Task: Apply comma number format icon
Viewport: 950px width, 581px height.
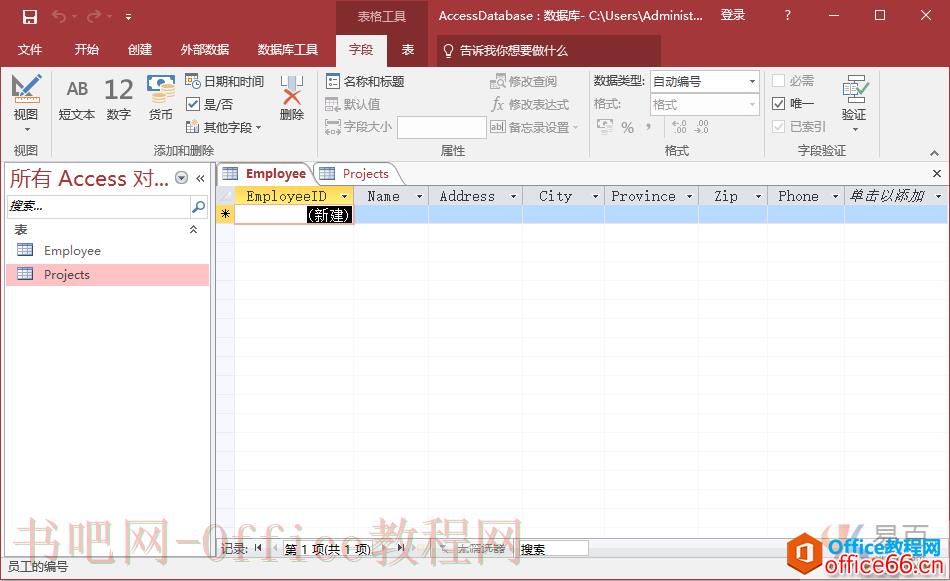Action: [x=648, y=127]
